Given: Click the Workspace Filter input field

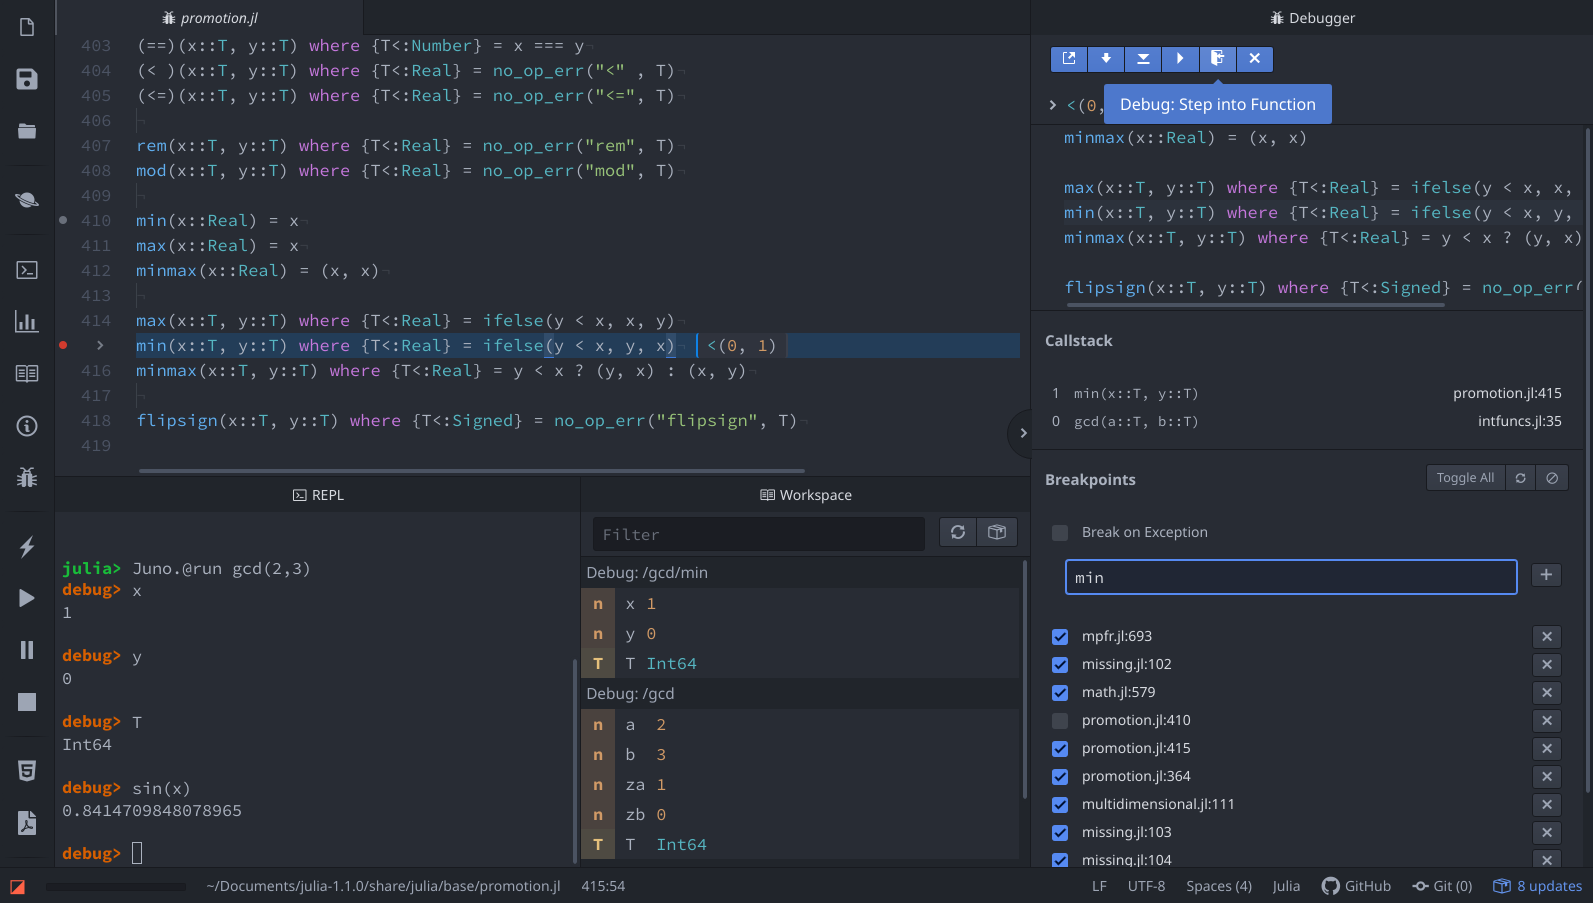Looking at the screenshot, I should point(758,534).
